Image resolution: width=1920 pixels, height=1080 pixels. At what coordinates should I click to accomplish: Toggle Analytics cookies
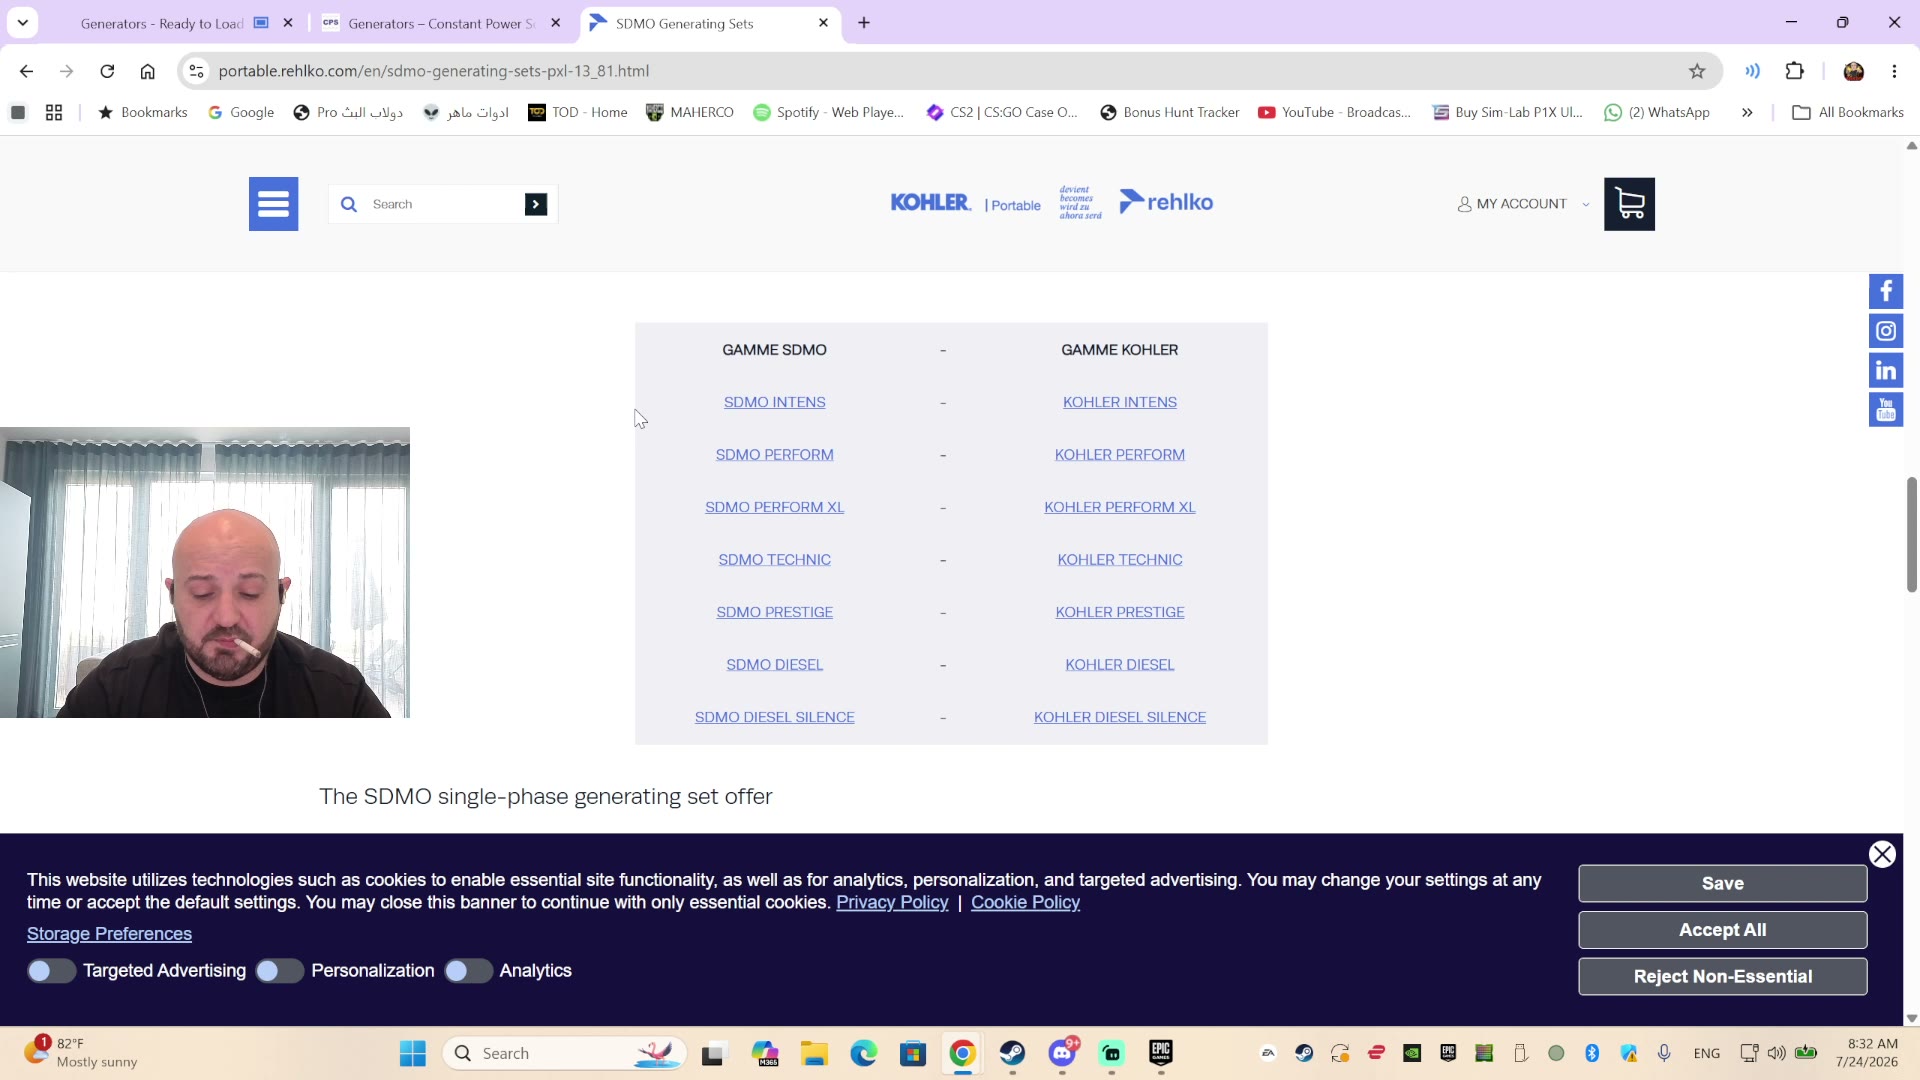click(468, 971)
